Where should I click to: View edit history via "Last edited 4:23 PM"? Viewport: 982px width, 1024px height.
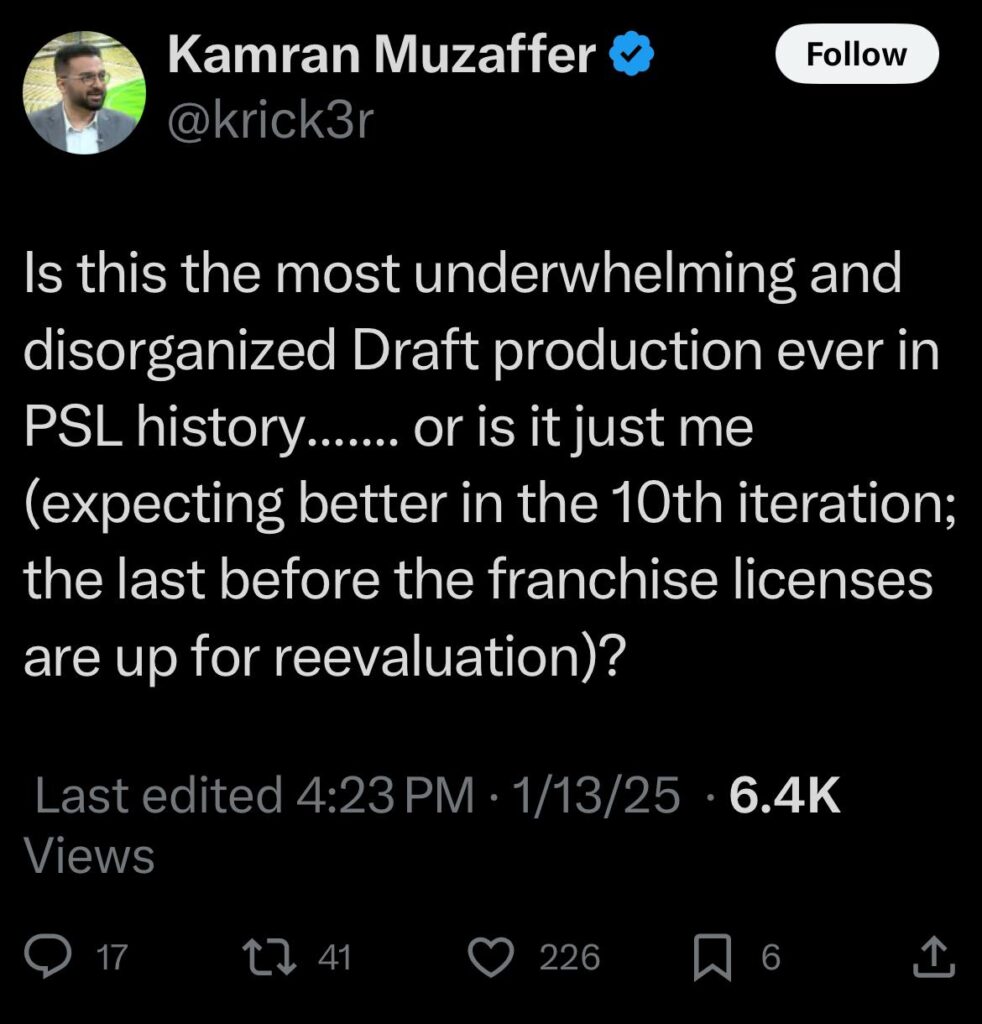click(x=254, y=797)
